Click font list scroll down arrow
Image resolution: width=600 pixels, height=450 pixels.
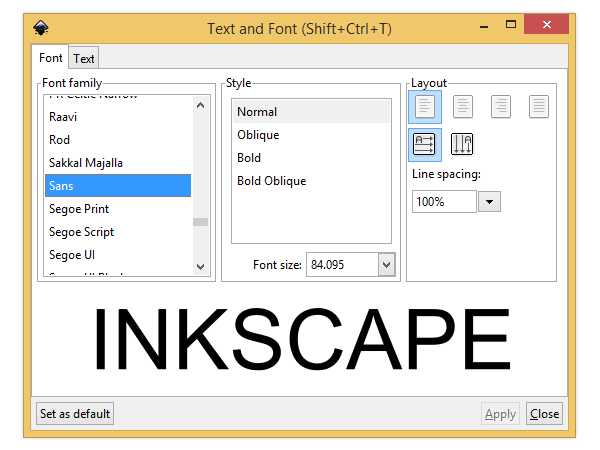pos(201,266)
